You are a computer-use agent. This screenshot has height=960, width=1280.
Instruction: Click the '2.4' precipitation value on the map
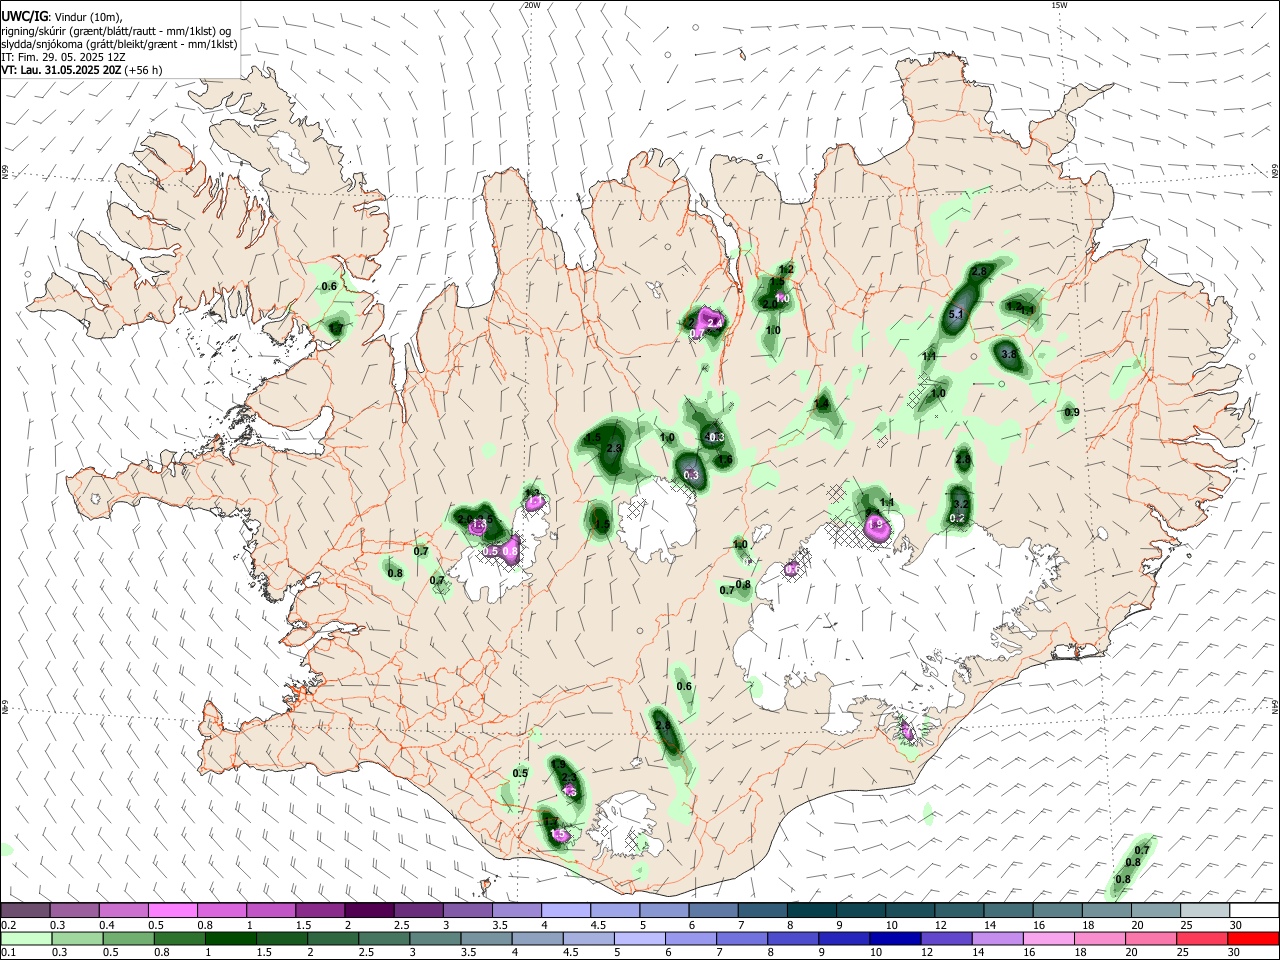coord(715,322)
